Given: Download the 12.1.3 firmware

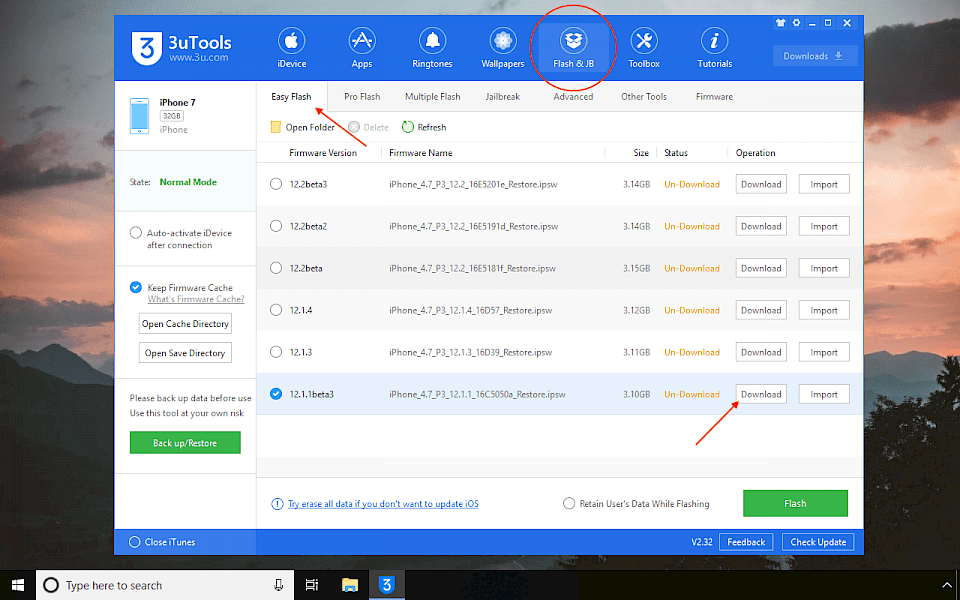Looking at the screenshot, I should coord(761,352).
